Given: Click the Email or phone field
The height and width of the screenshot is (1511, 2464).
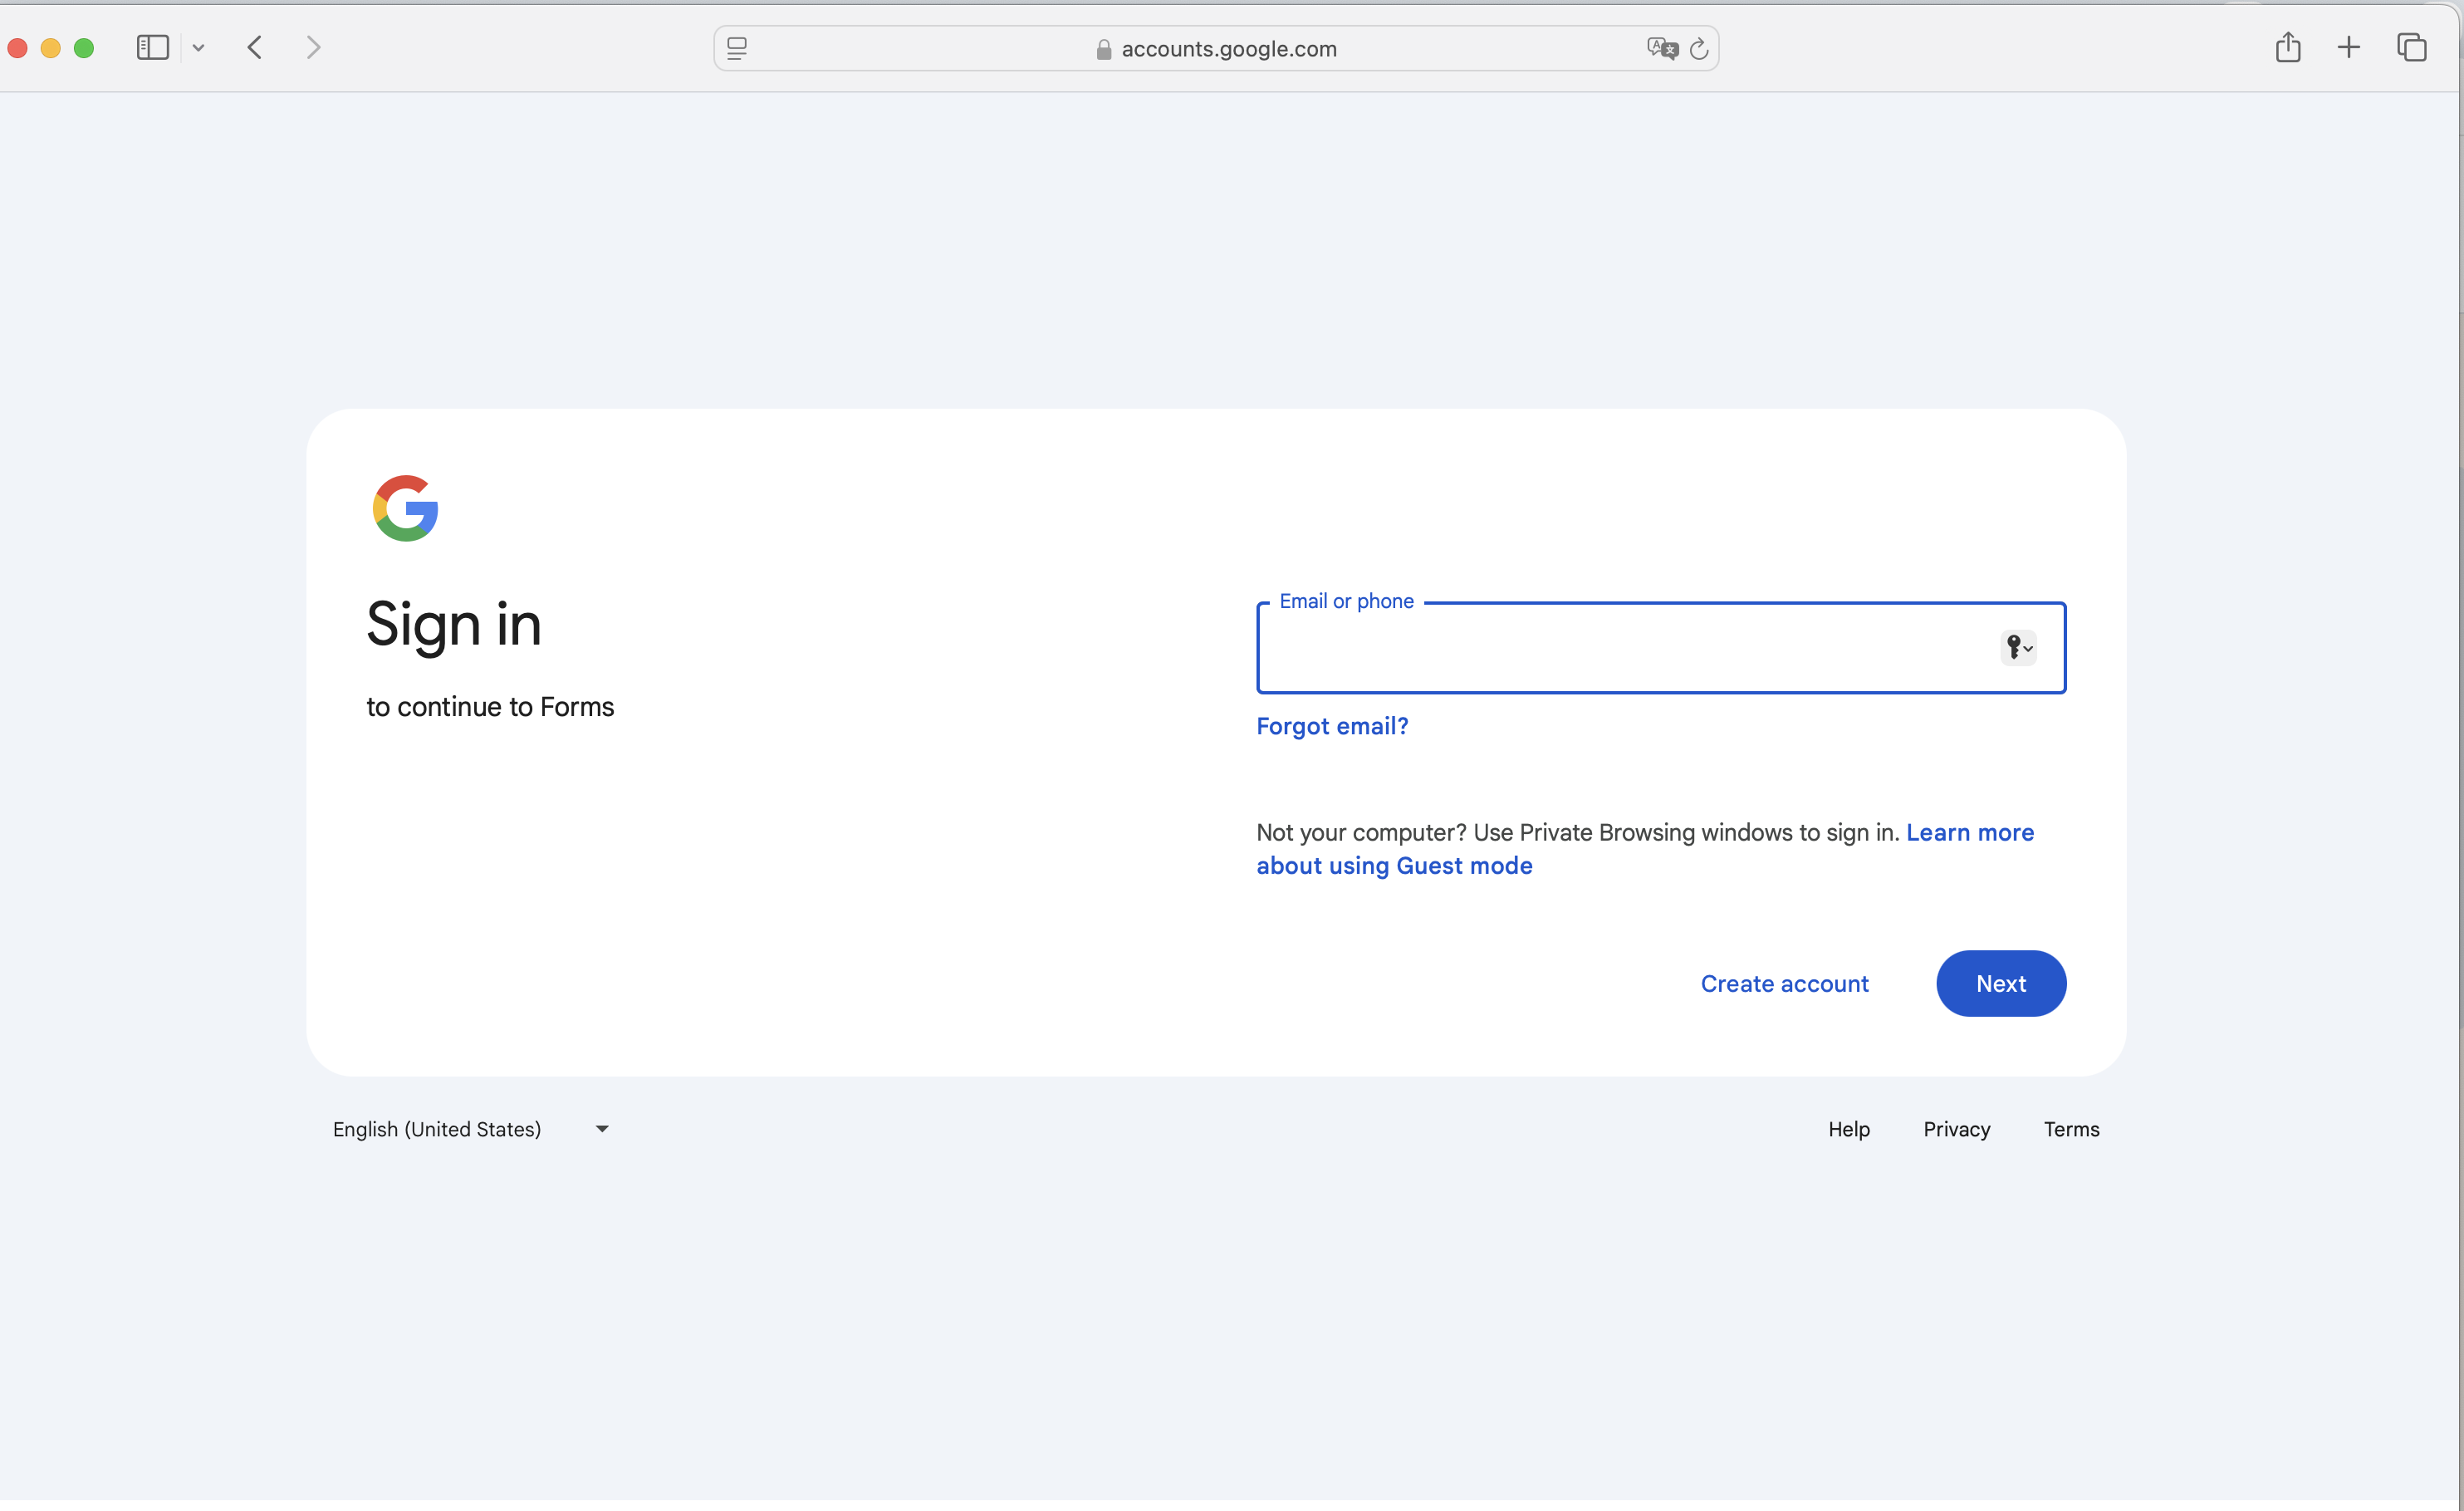Looking at the screenshot, I should 1620,648.
